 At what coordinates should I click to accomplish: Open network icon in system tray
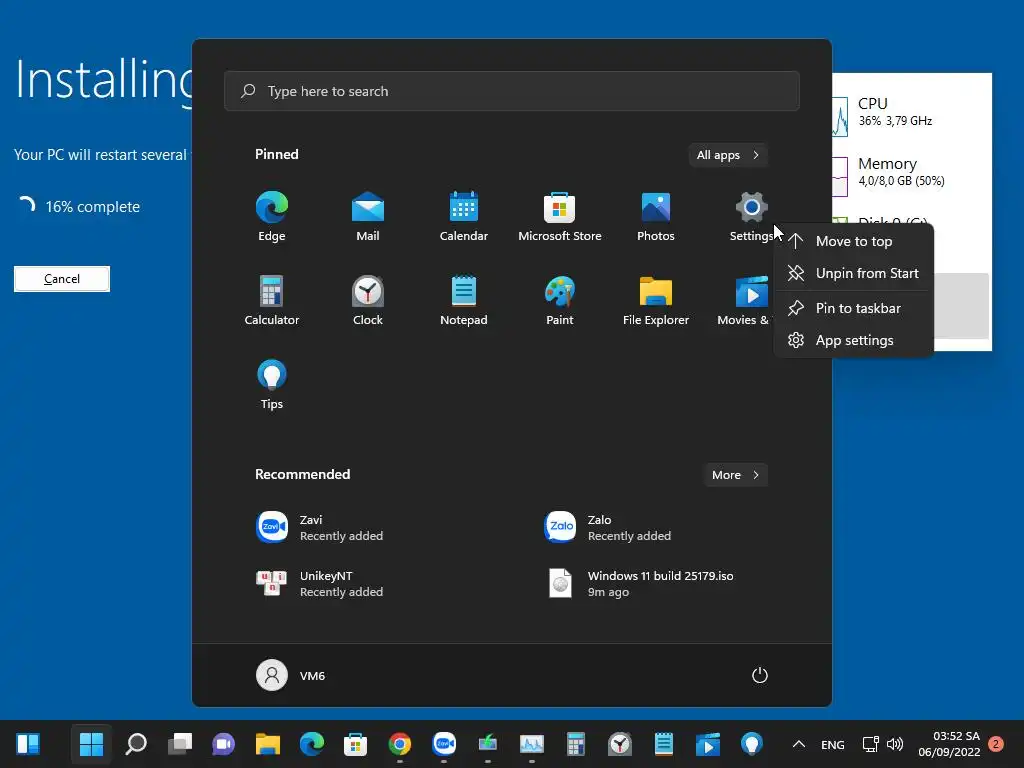[x=871, y=744]
